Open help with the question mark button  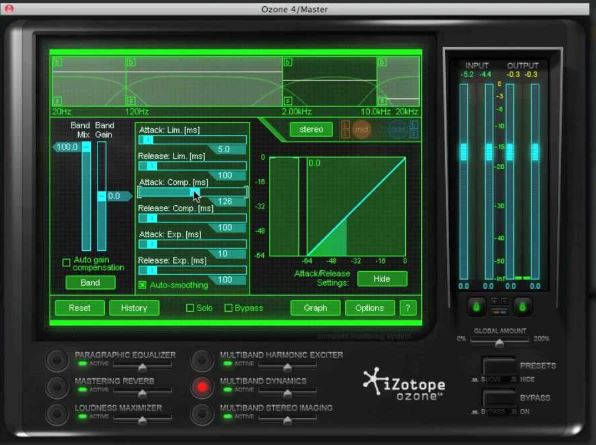(x=408, y=308)
